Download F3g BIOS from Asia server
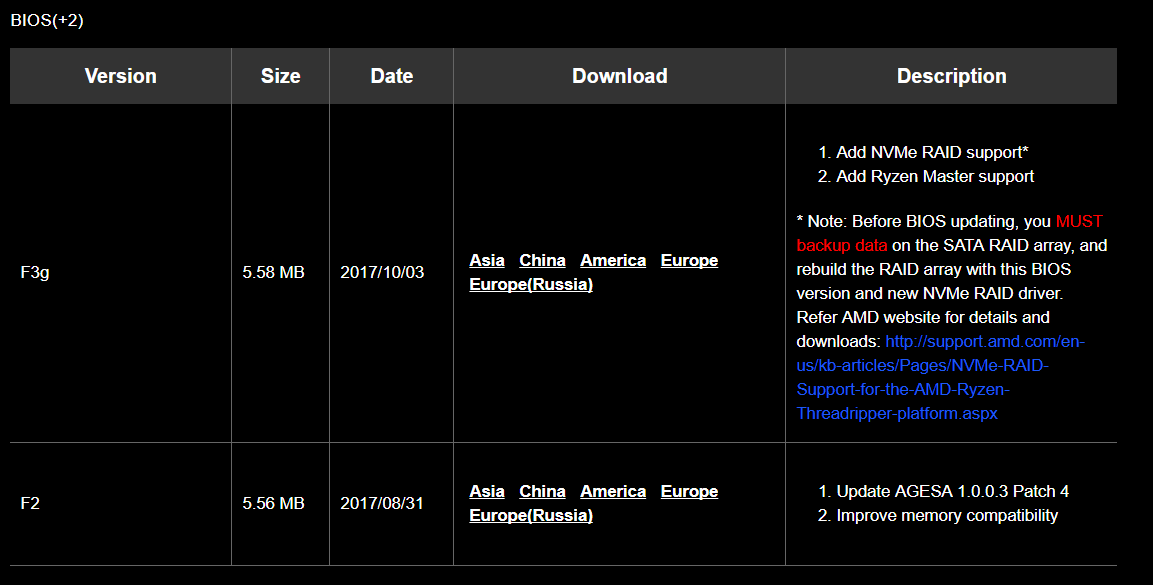1153x585 pixels. pyautogui.click(x=487, y=260)
